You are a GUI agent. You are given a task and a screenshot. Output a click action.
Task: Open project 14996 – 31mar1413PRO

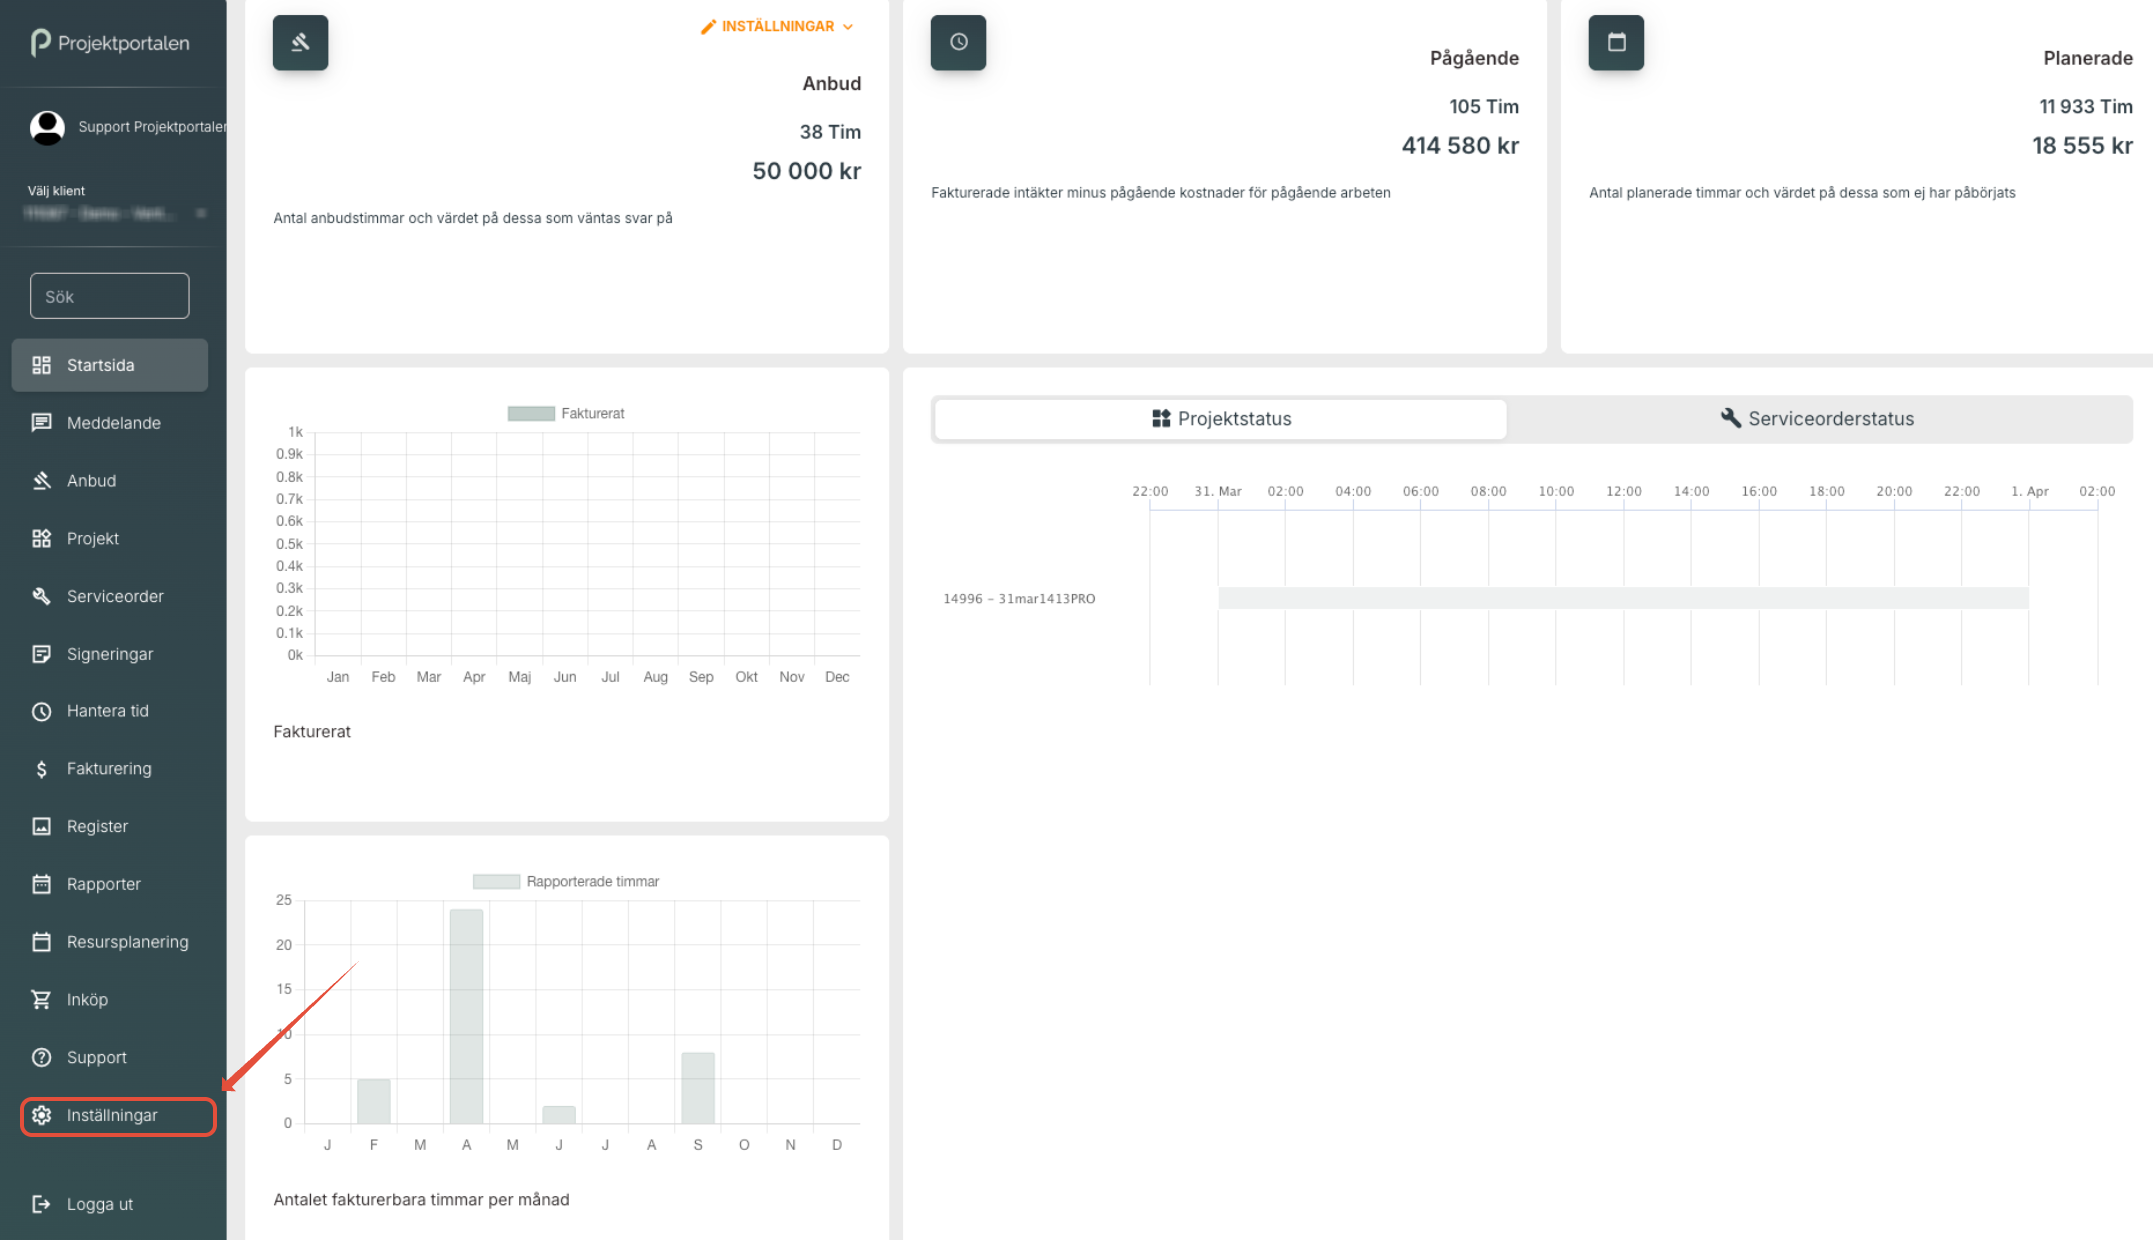coord(1019,599)
